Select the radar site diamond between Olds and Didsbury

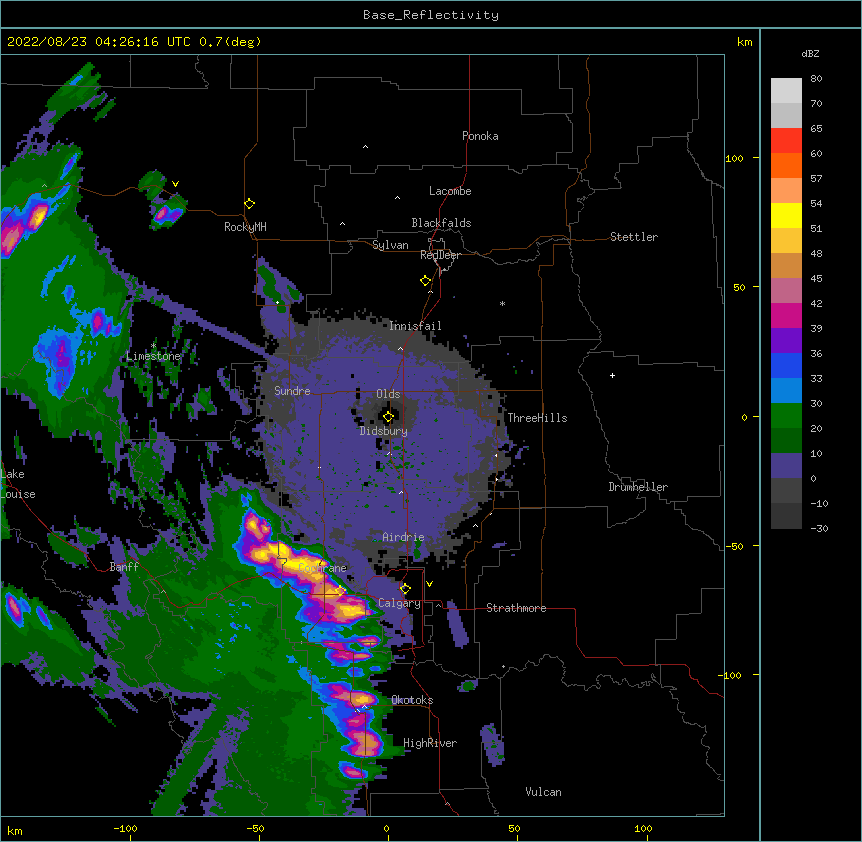coord(388,417)
